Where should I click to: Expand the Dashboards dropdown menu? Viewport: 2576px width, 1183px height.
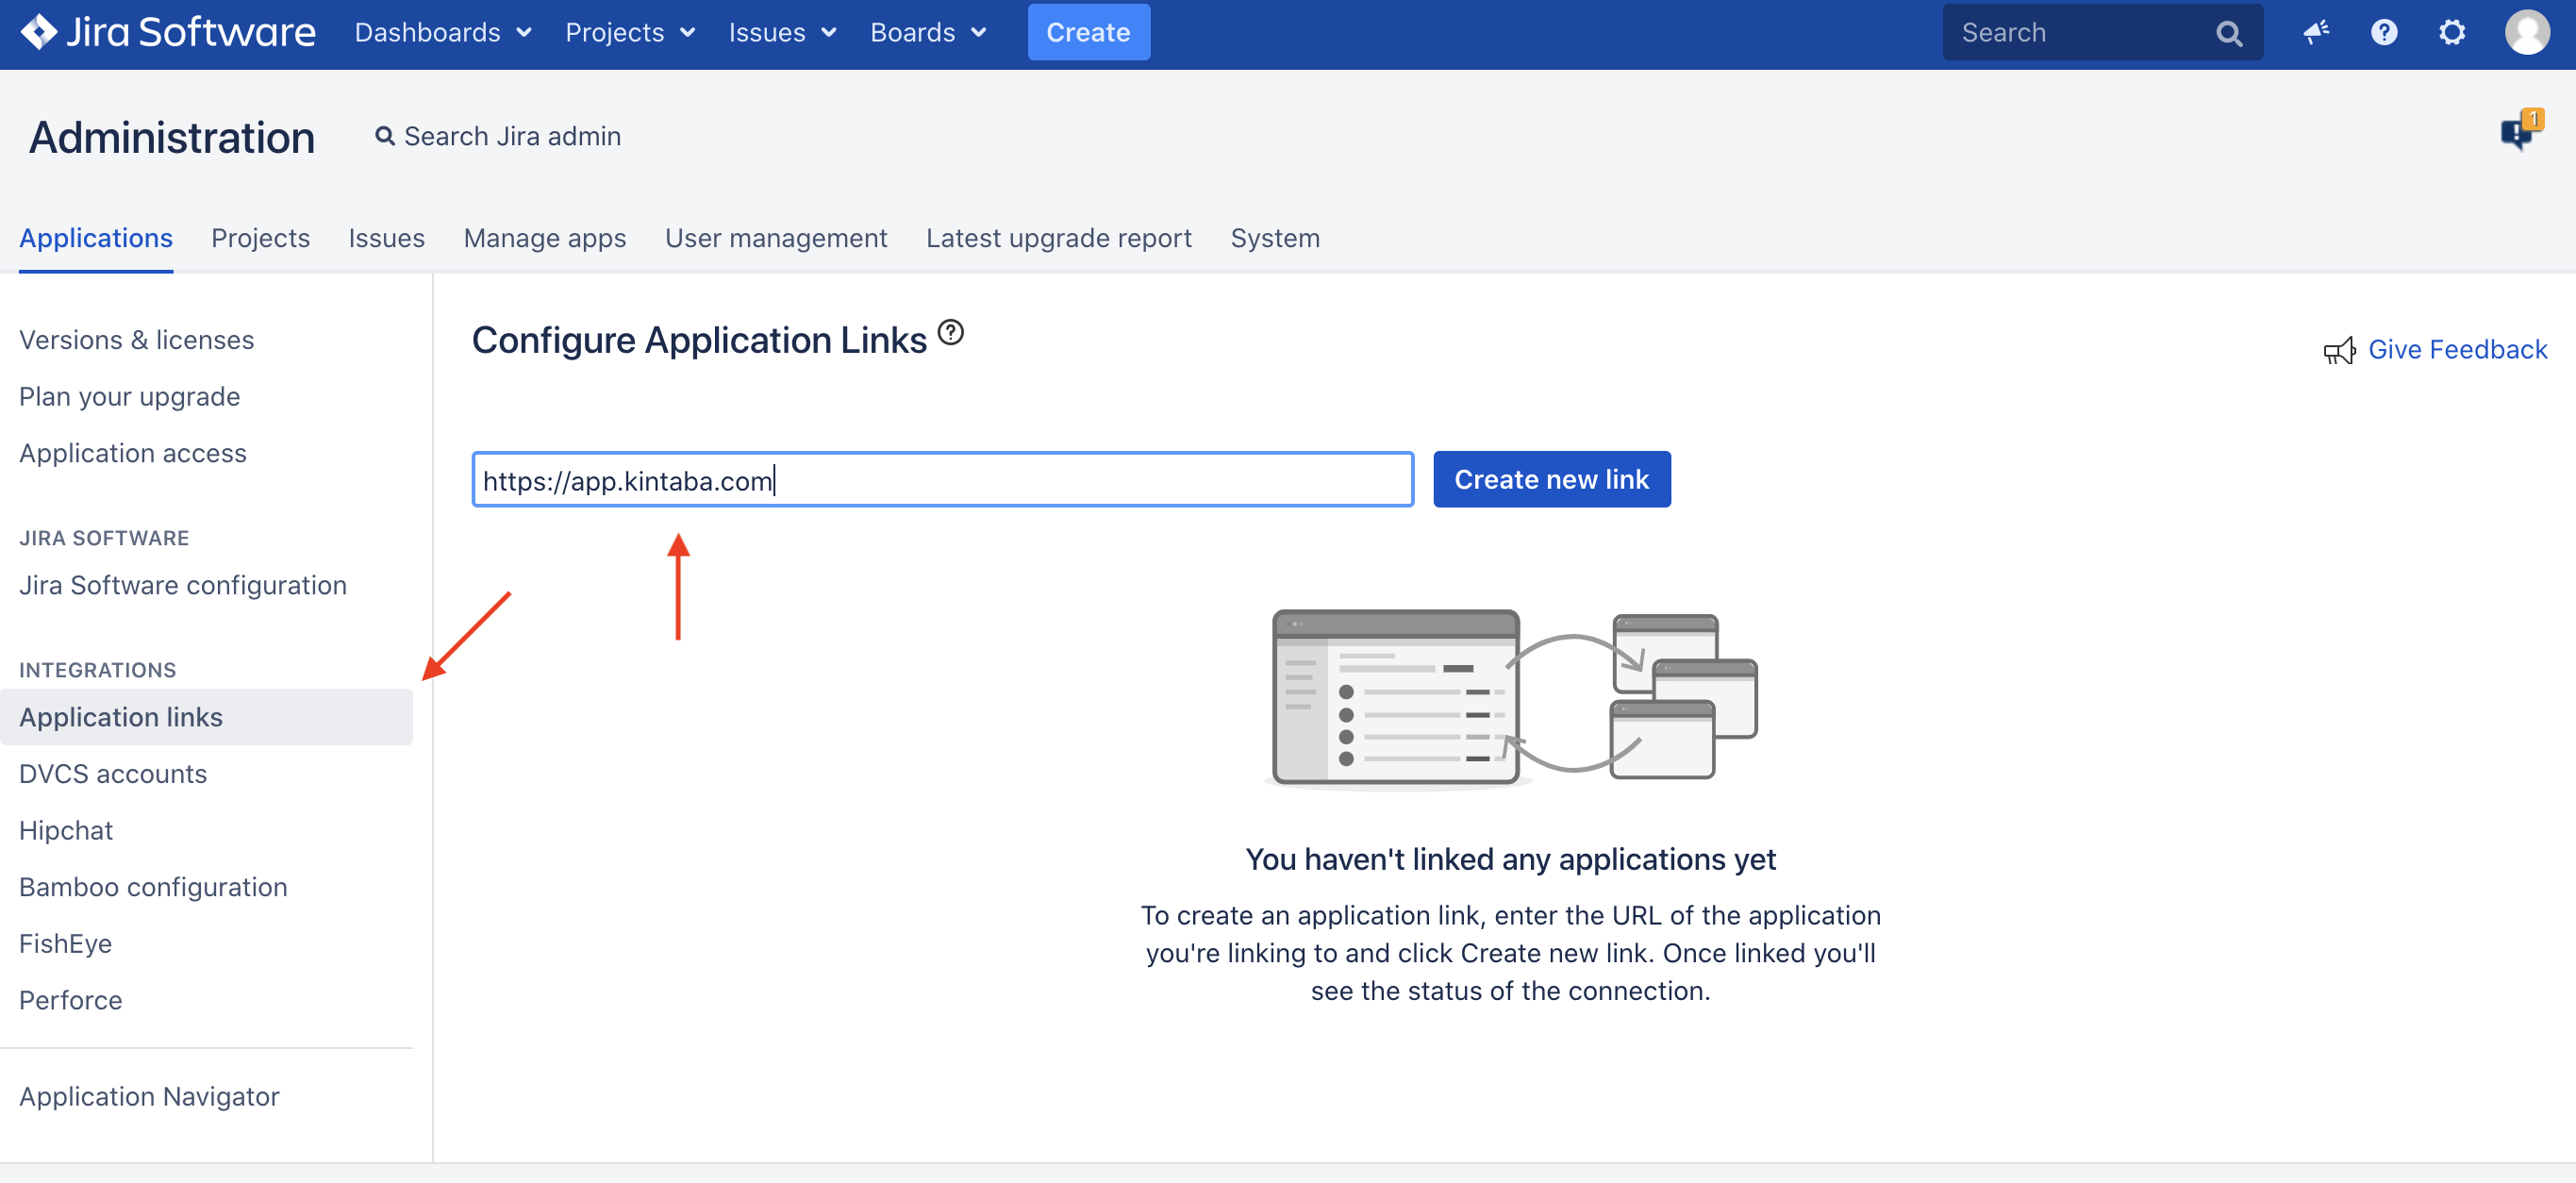click(442, 33)
